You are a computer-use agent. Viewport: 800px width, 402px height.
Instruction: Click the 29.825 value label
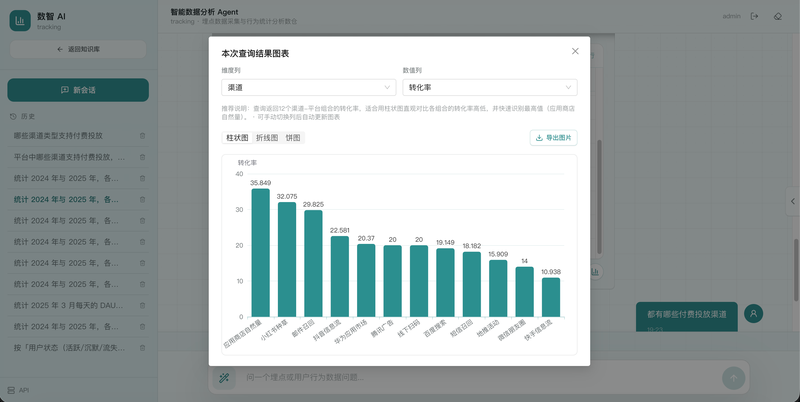[313, 205]
